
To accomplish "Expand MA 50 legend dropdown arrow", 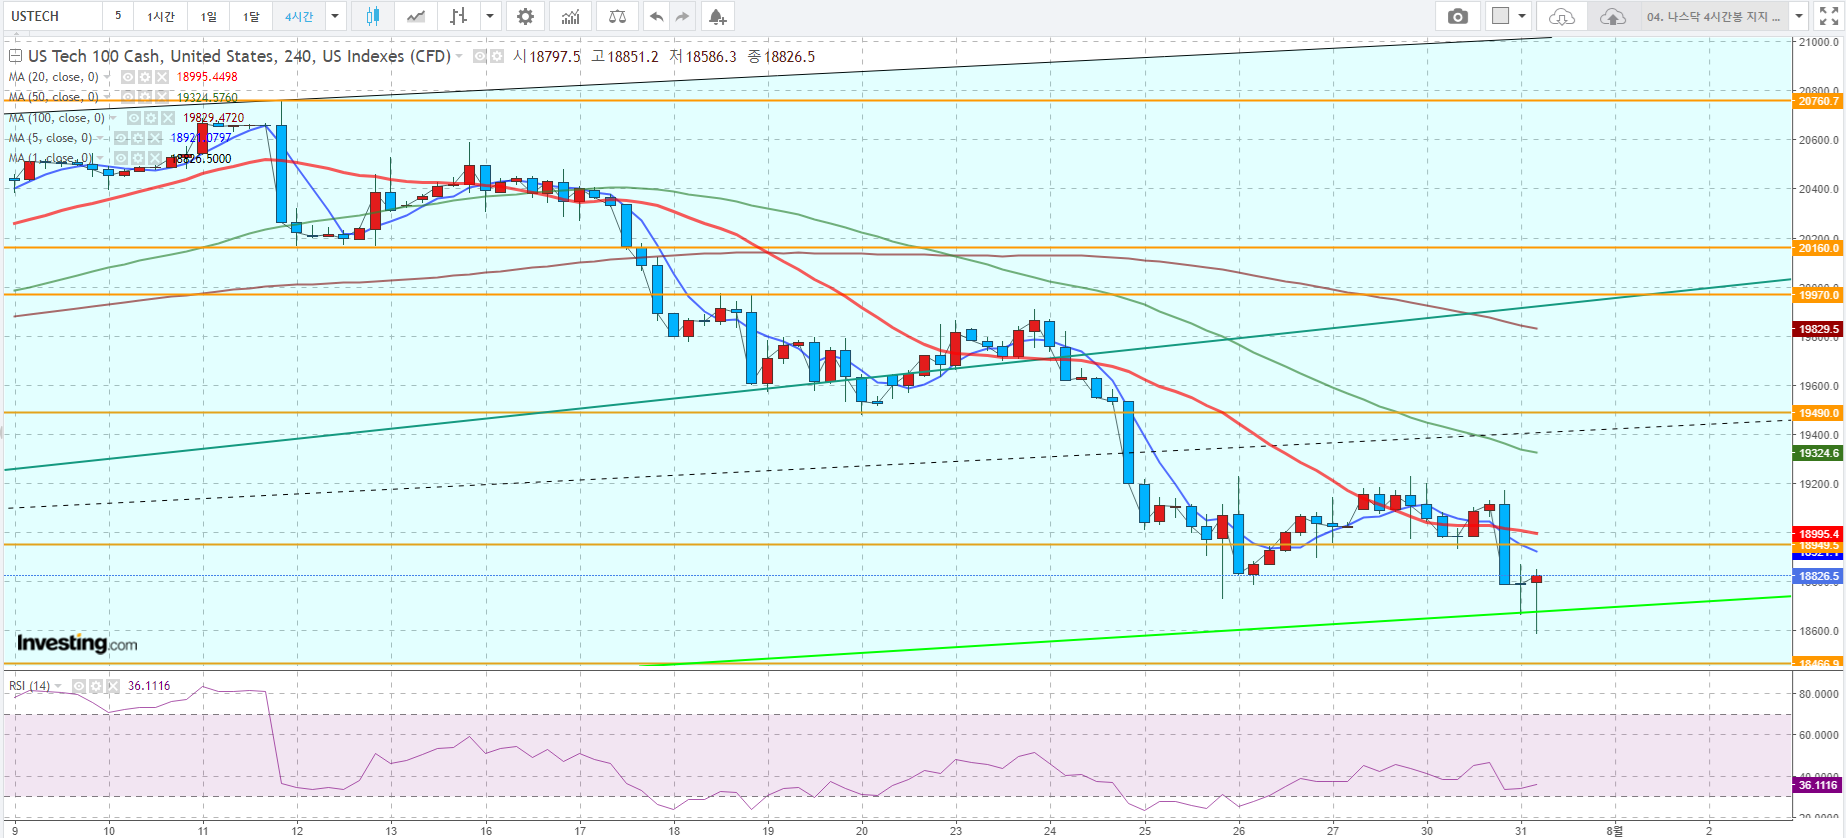I will point(107,97).
